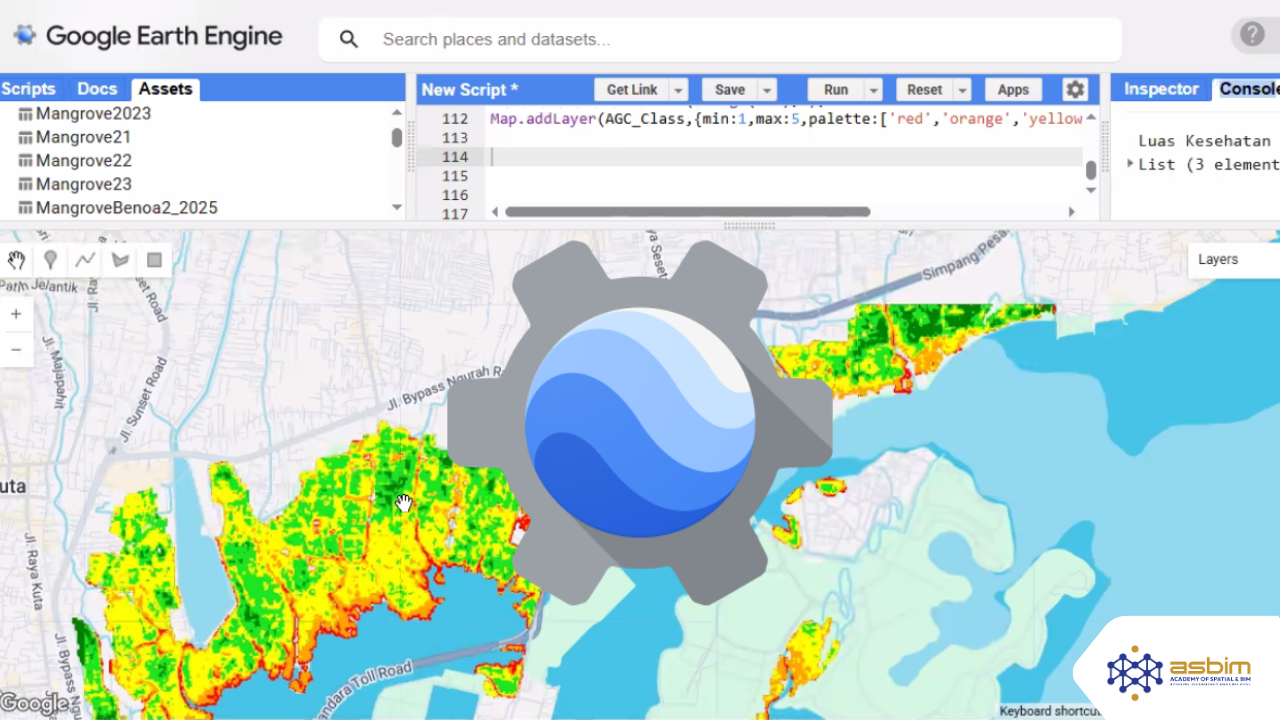Viewport: 1280px width, 720px height.
Task: Switch to the Scripts tab
Action: [x=30, y=89]
